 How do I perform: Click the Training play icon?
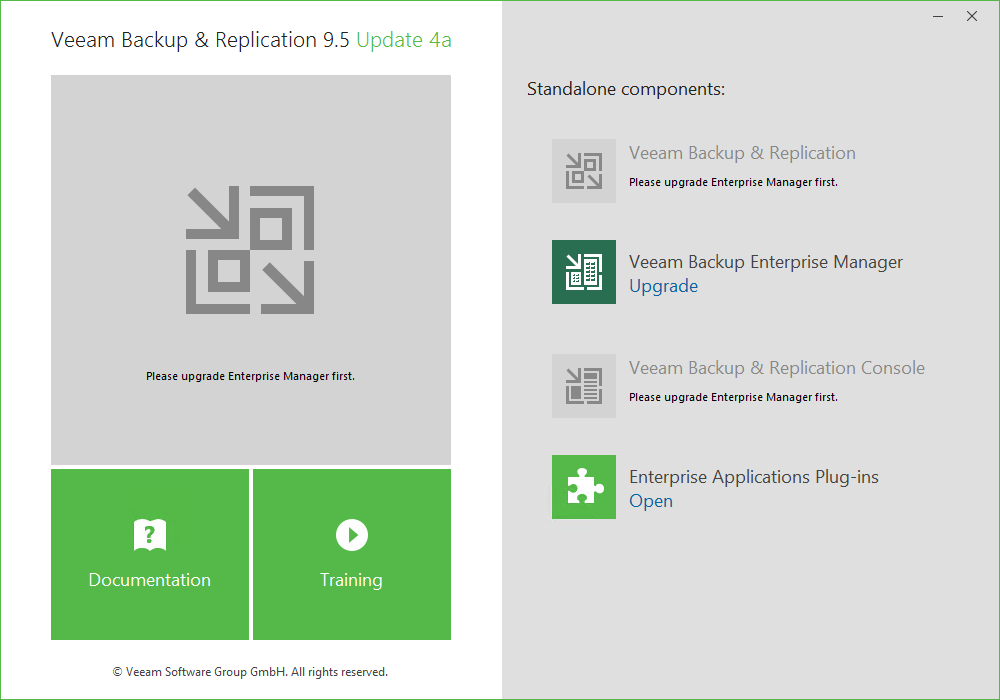[x=352, y=535]
